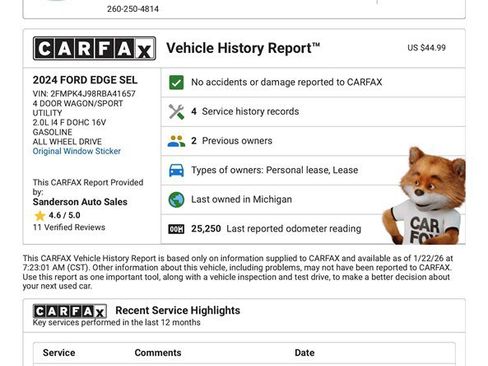Click the wrench service history icon
Screen dimensions: 488x366
tap(176, 112)
